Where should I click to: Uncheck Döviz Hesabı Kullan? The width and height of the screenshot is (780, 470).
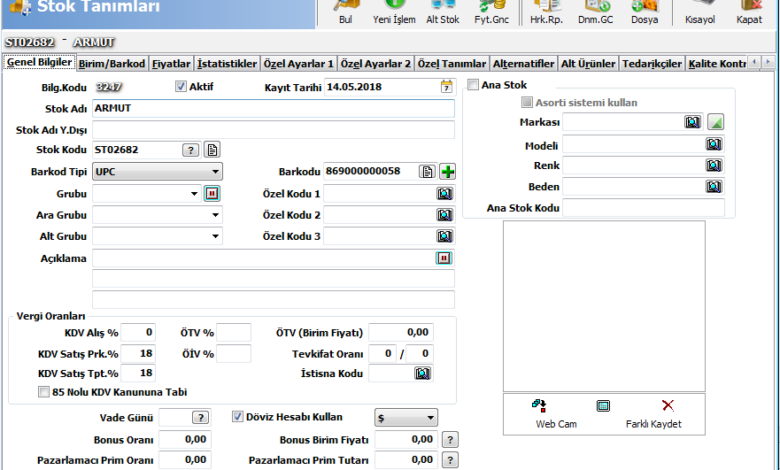238,416
